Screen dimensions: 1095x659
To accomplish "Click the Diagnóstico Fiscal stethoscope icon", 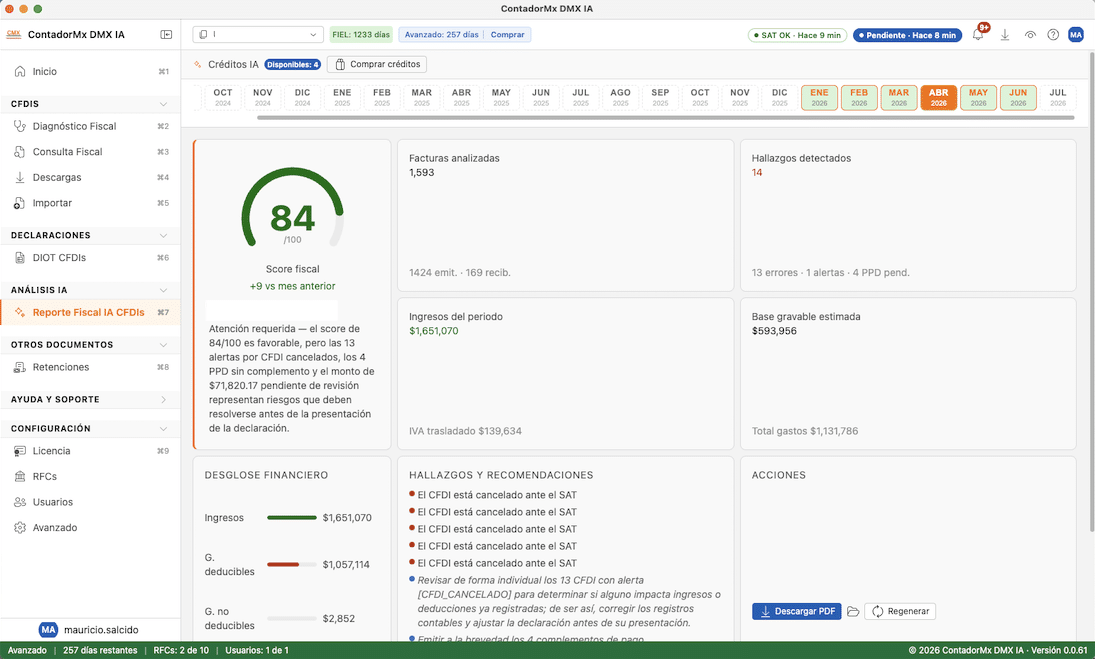I will tap(20, 126).
